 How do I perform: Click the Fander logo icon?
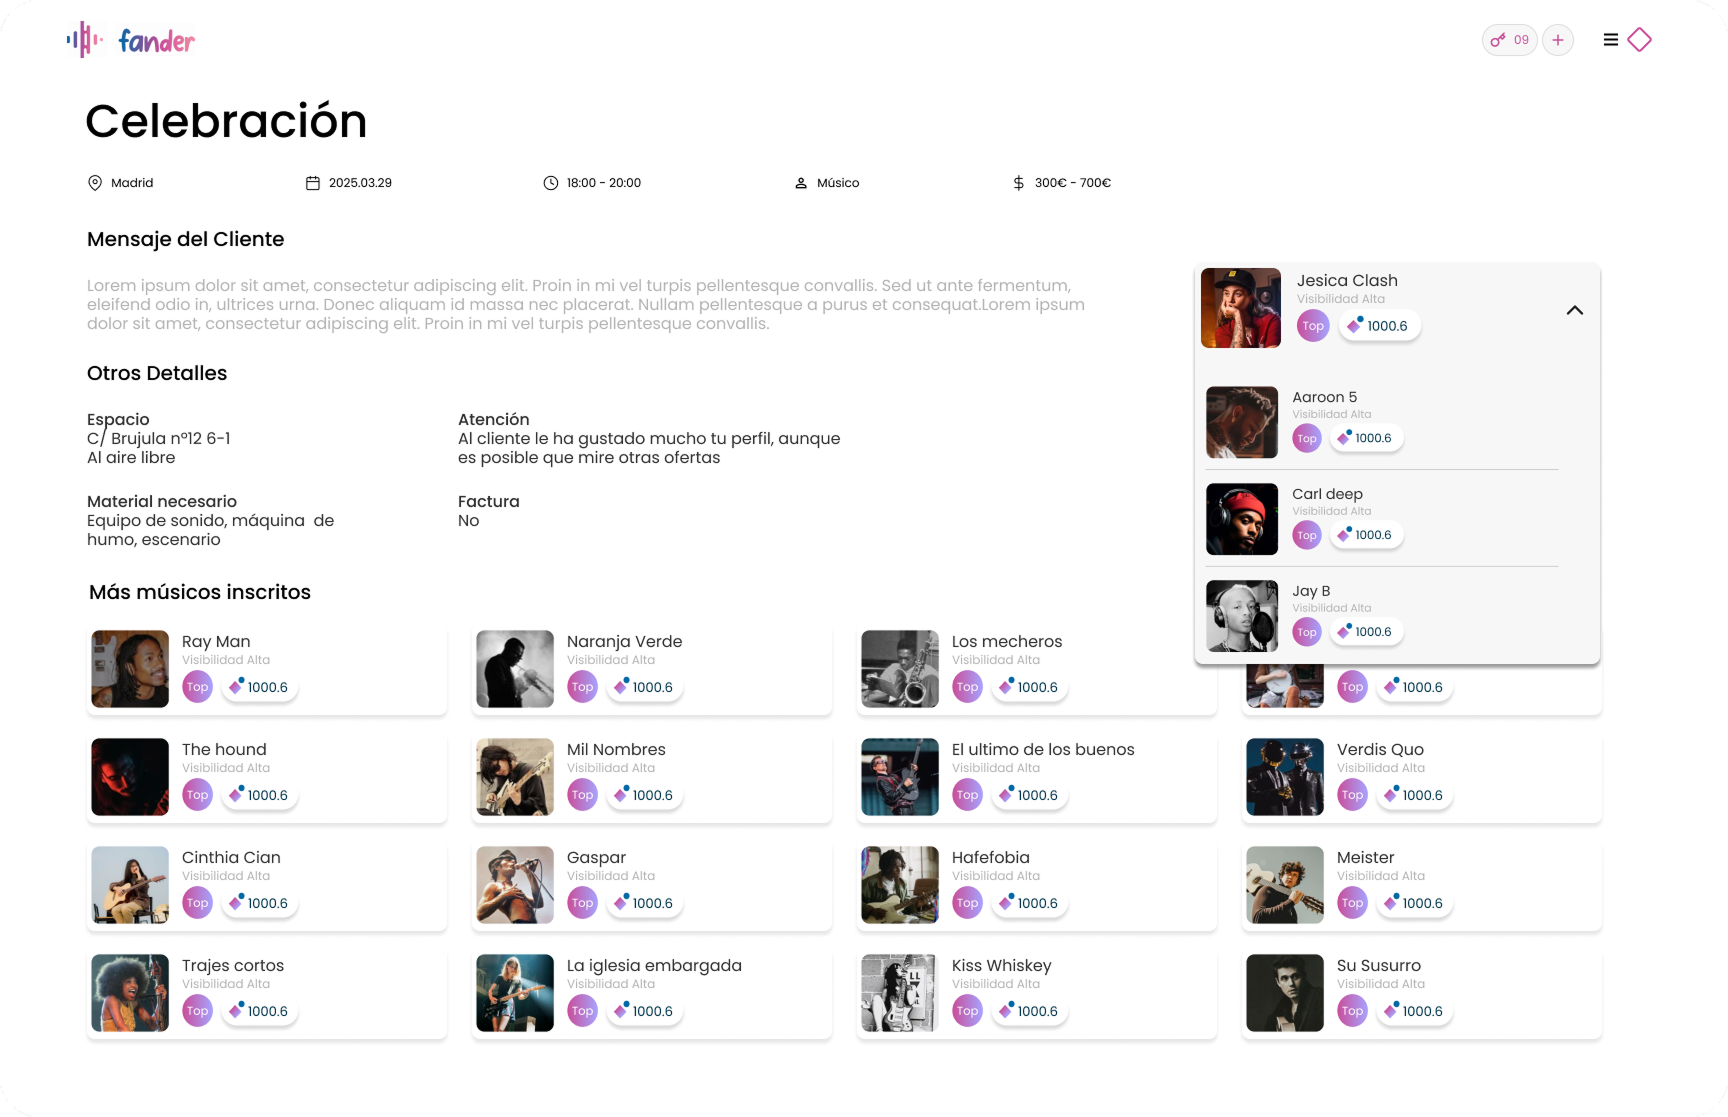(x=84, y=40)
